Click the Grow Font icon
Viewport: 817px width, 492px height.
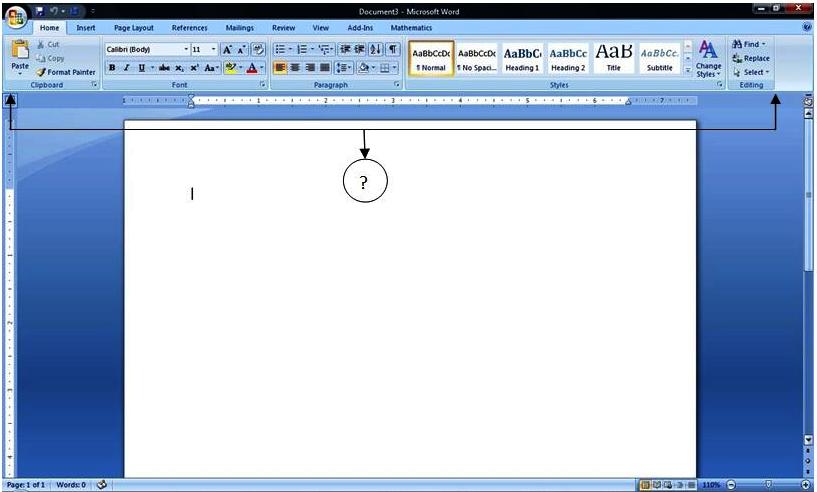227,49
